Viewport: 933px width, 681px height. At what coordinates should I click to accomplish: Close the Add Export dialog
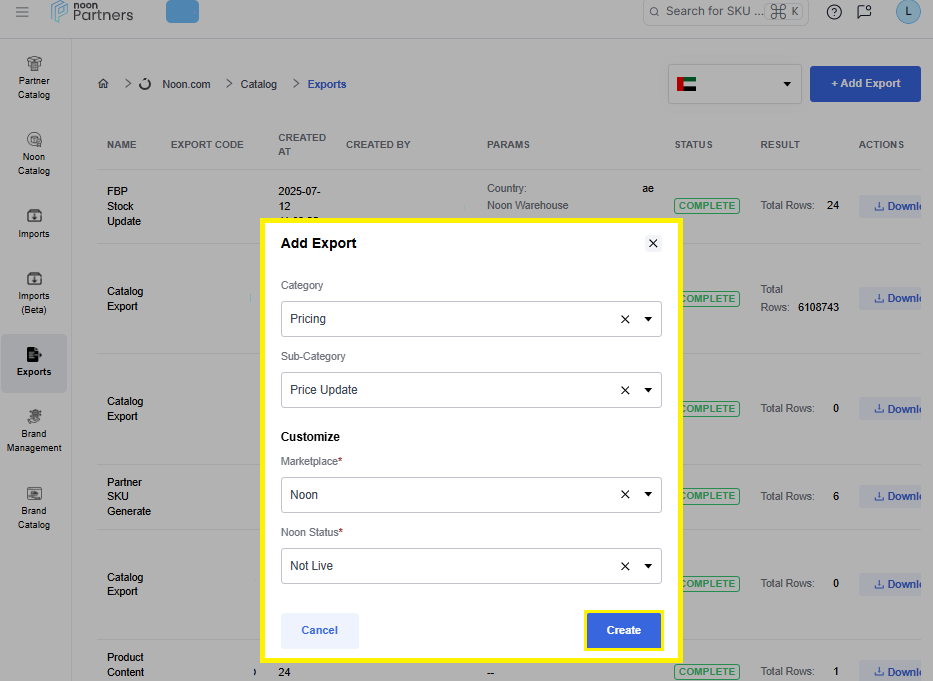(653, 243)
